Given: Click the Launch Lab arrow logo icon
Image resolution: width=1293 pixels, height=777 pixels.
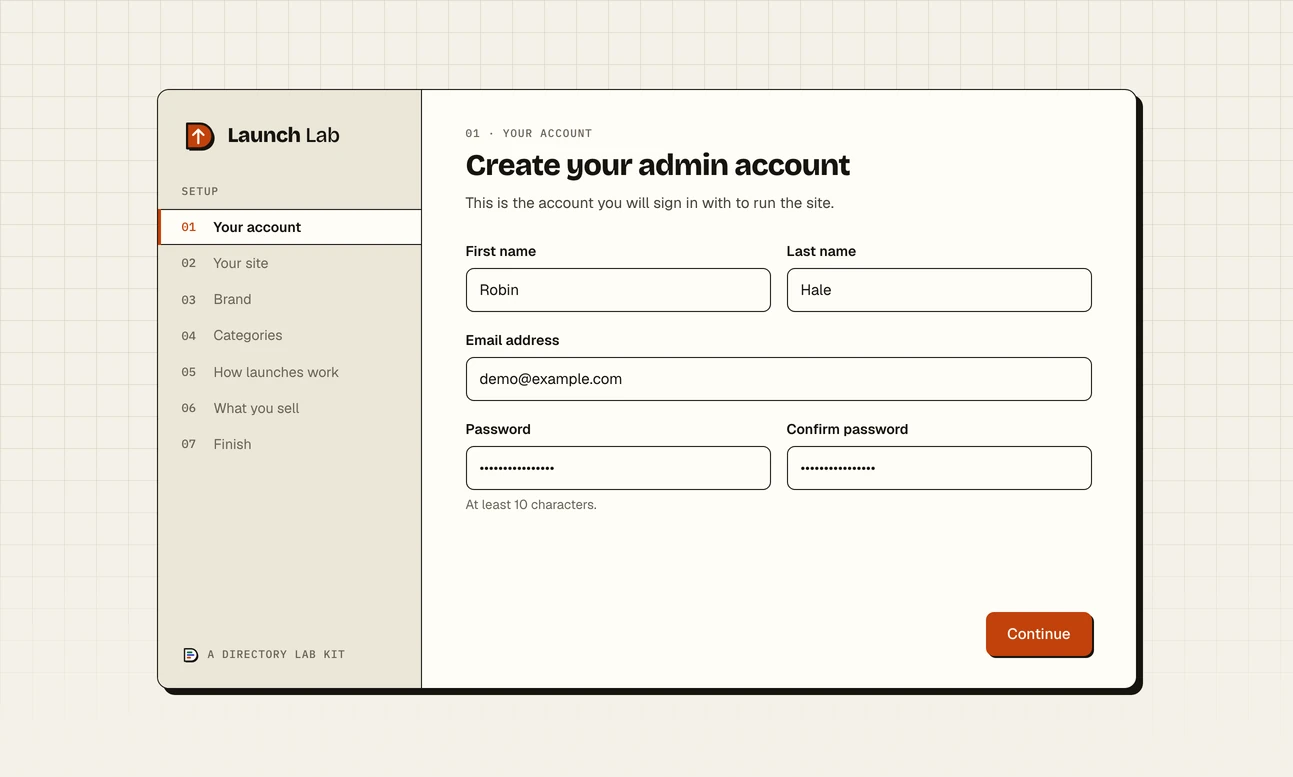Looking at the screenshot, I should pos(200,136).
